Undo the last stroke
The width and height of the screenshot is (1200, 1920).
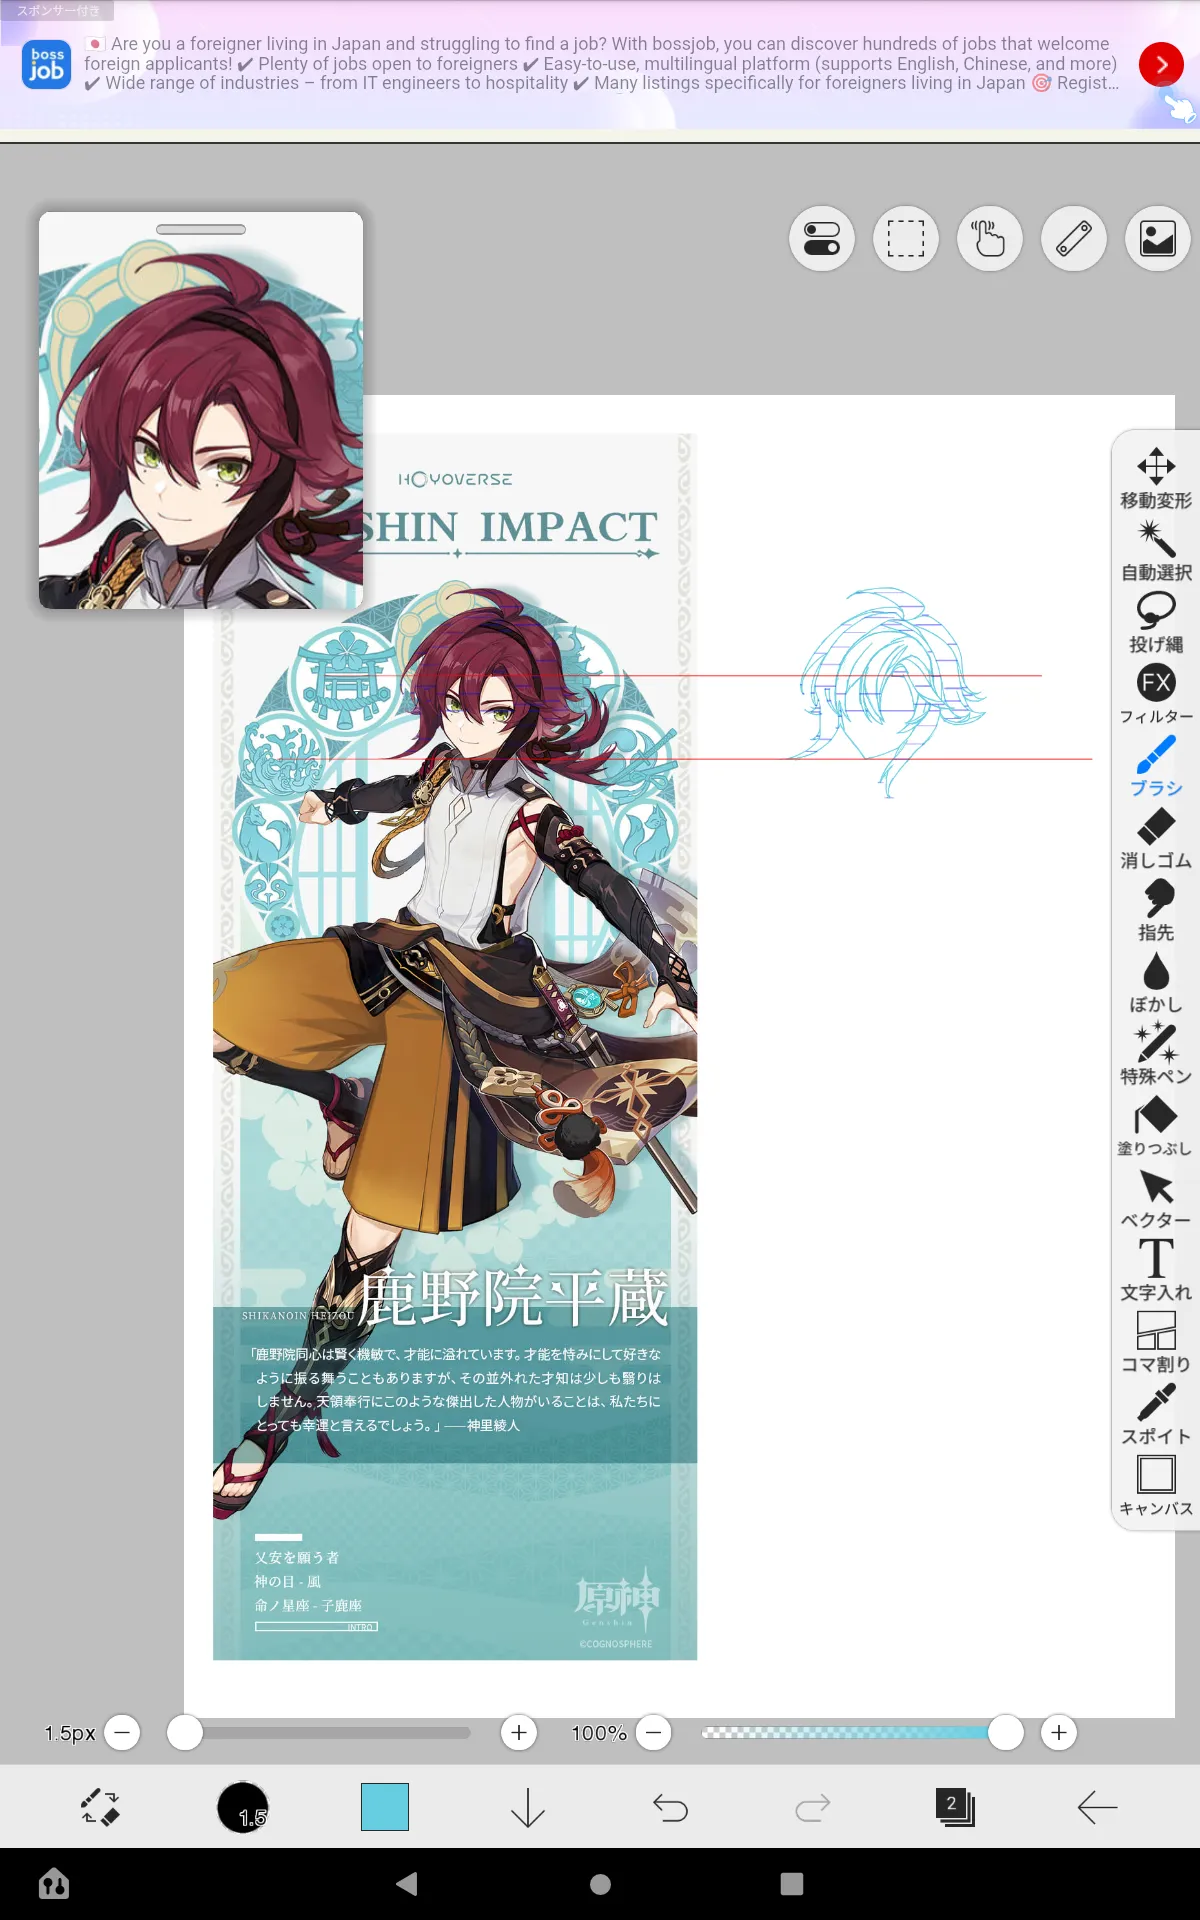point(670,1807)
